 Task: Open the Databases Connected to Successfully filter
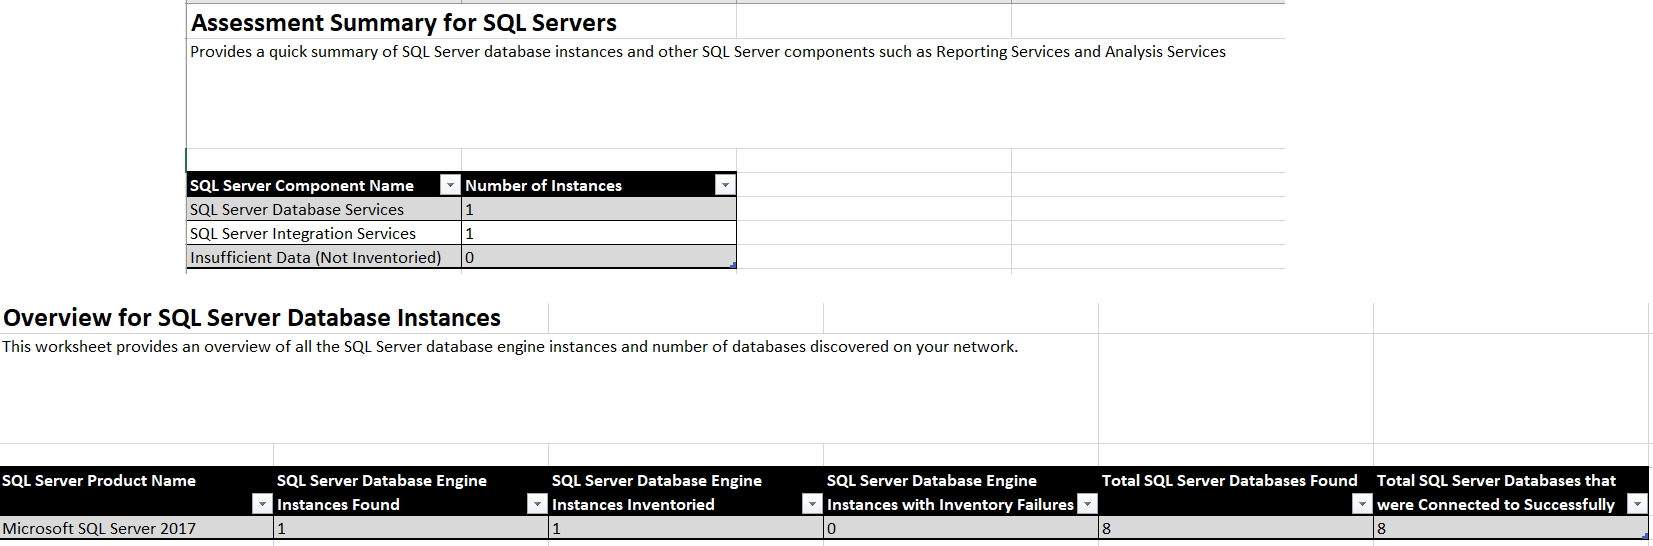(1637, 504)
